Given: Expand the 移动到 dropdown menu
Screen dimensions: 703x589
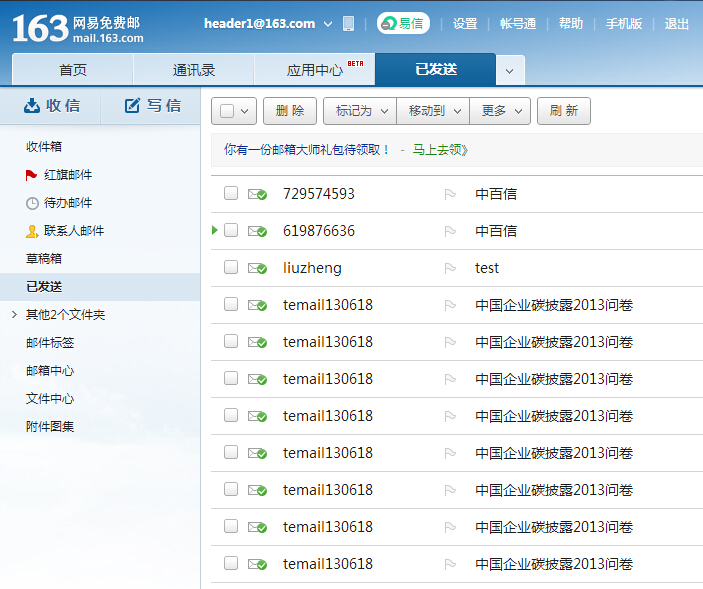Looking at the screenshot, I should (433, 111).
